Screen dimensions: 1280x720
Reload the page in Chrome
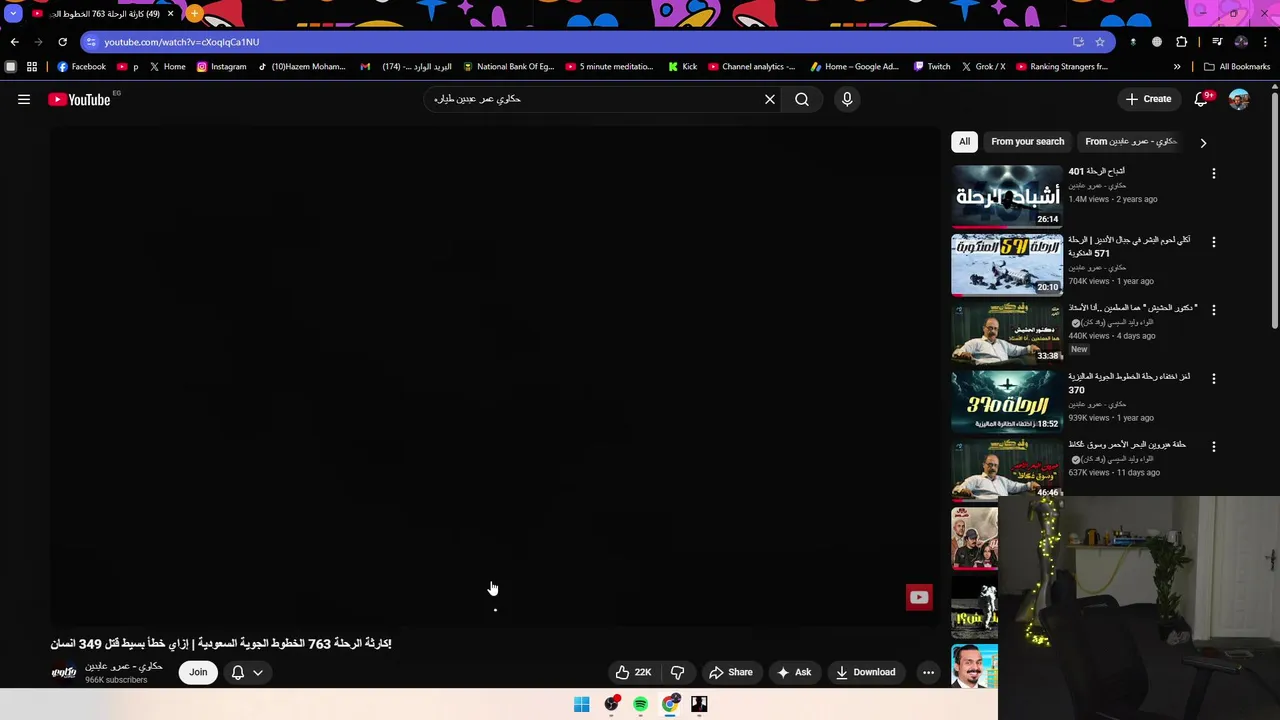pyautogui.click(x=62, y=42)
